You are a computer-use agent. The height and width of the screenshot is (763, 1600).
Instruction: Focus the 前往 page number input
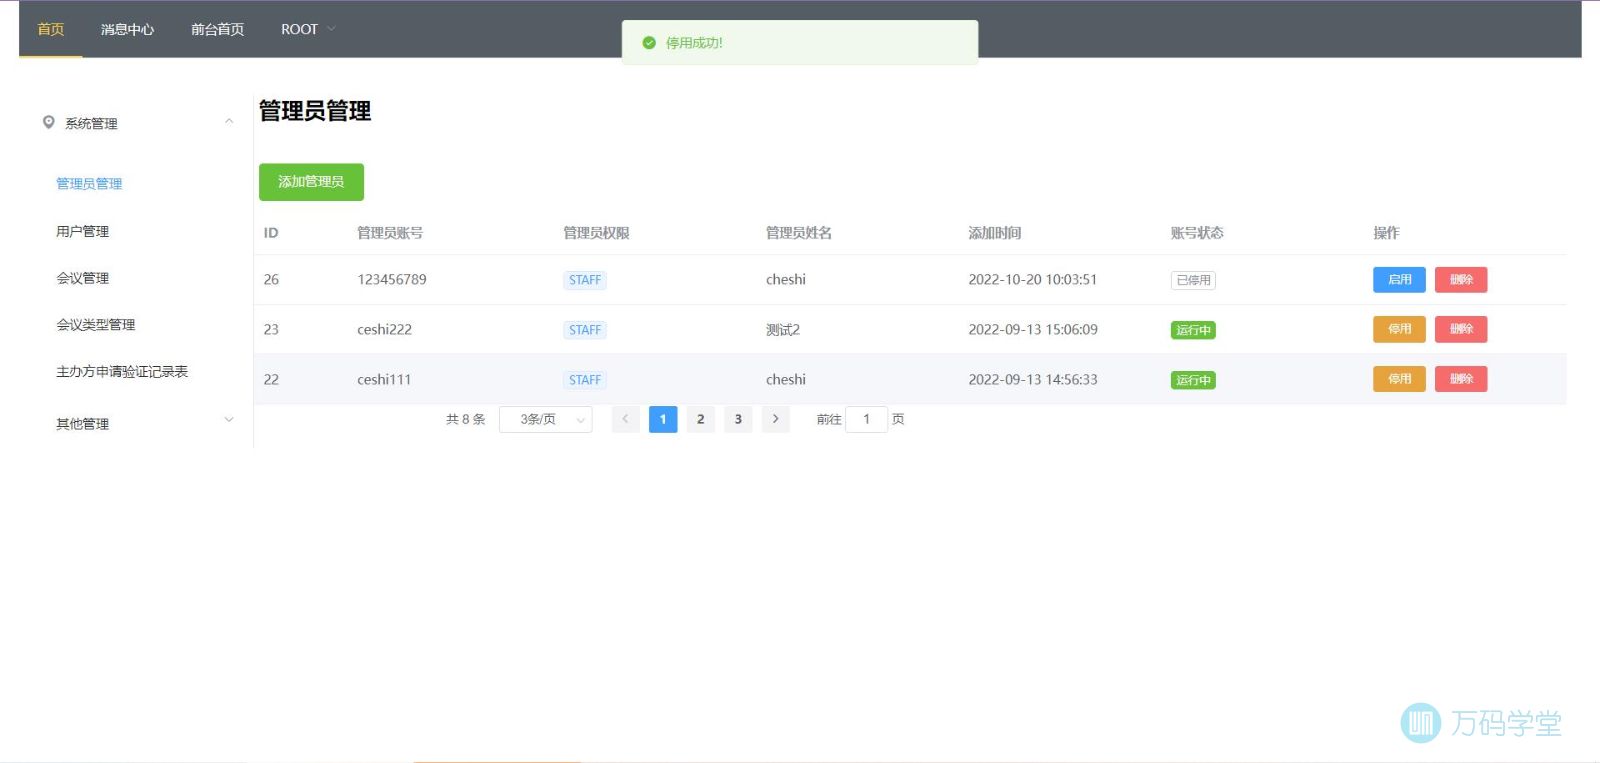(x=866, y=419)
